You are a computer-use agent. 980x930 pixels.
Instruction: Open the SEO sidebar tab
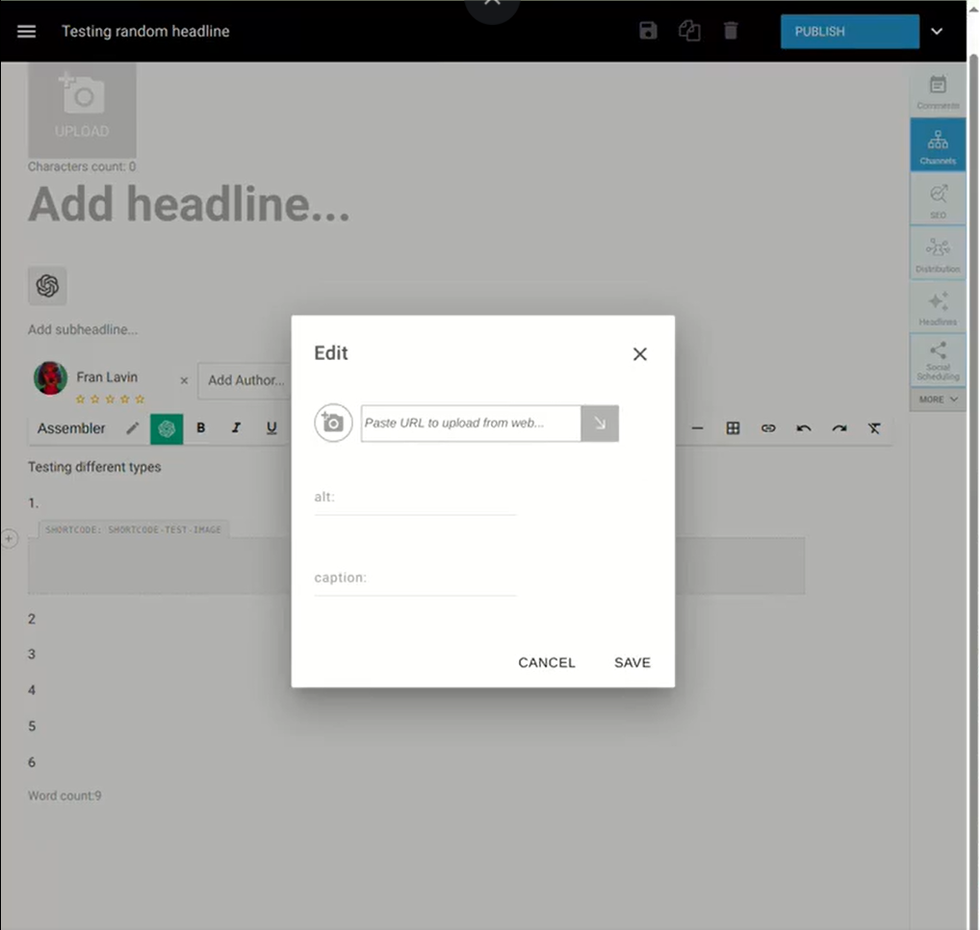938,200
